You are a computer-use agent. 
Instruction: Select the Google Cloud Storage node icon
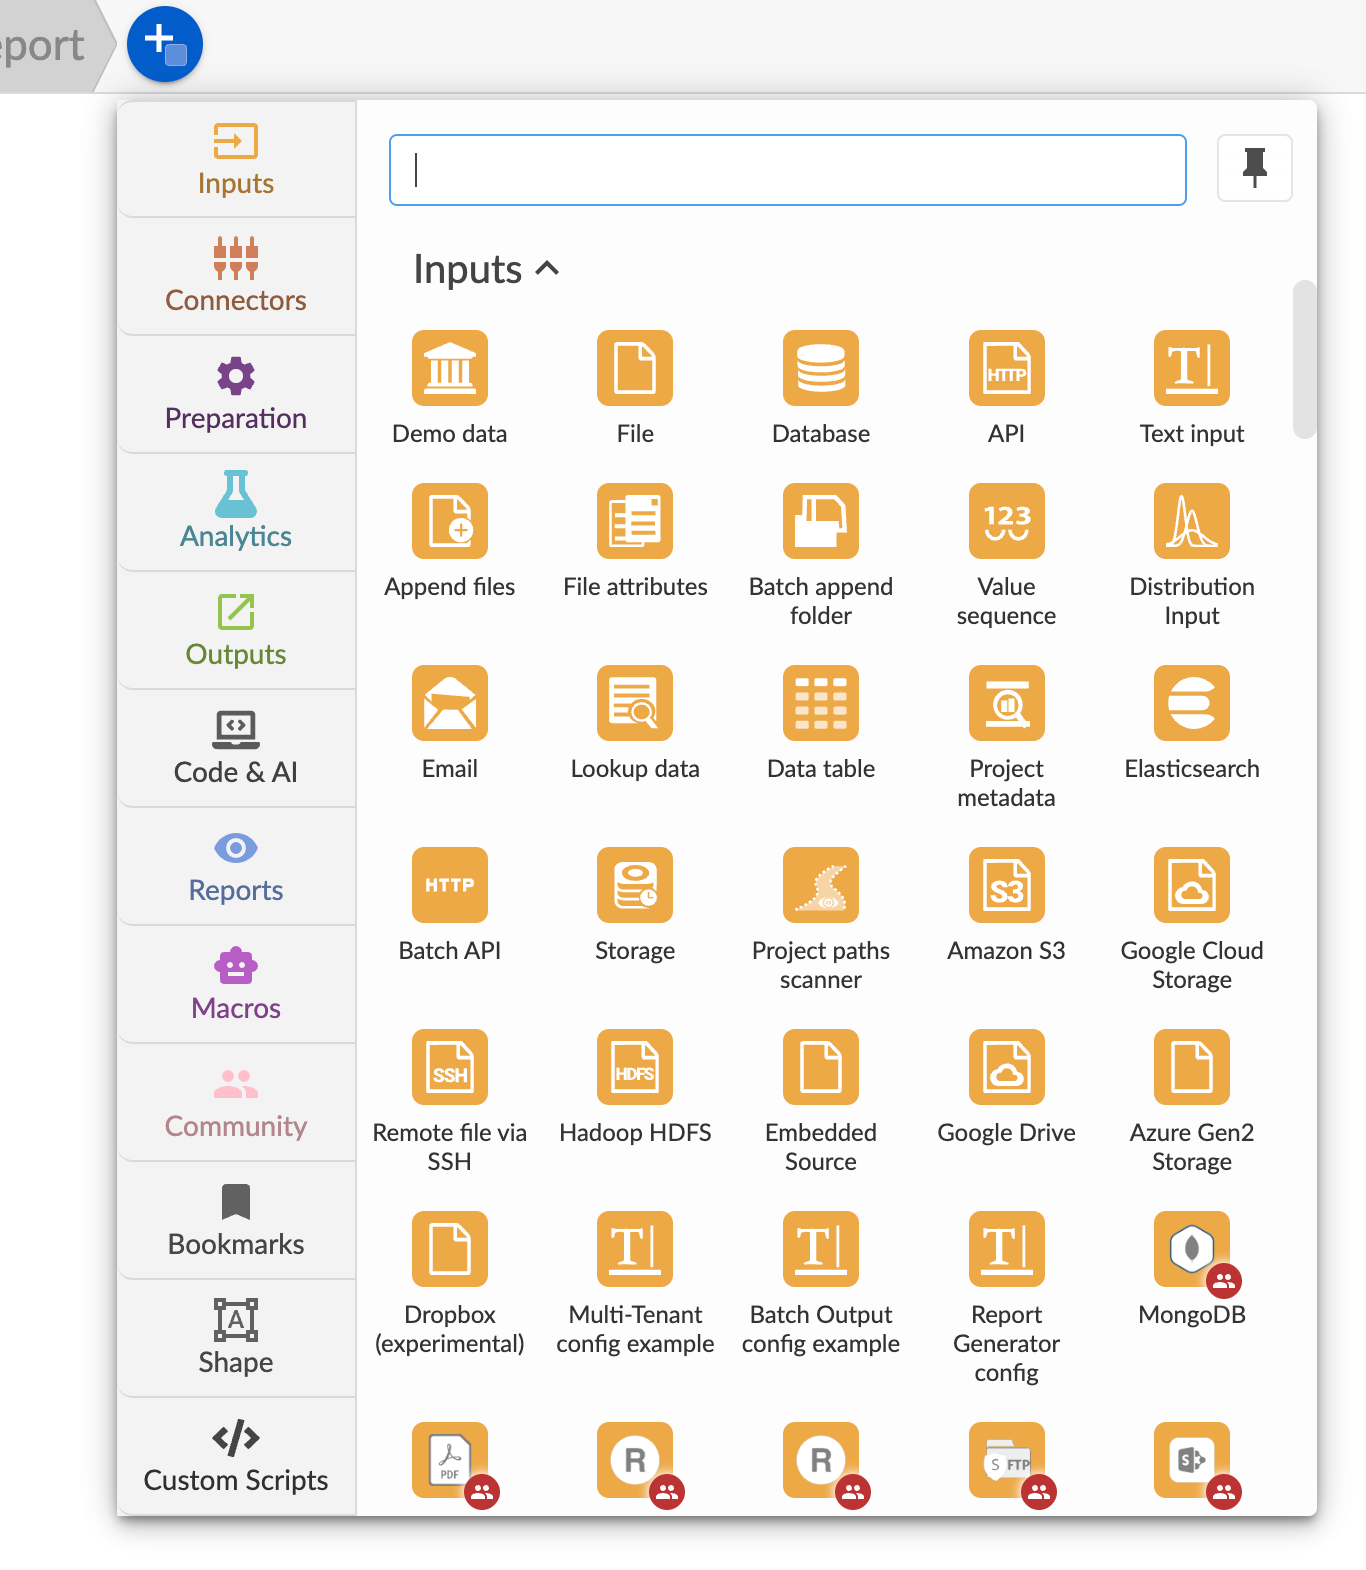[x=1192, y=885]
